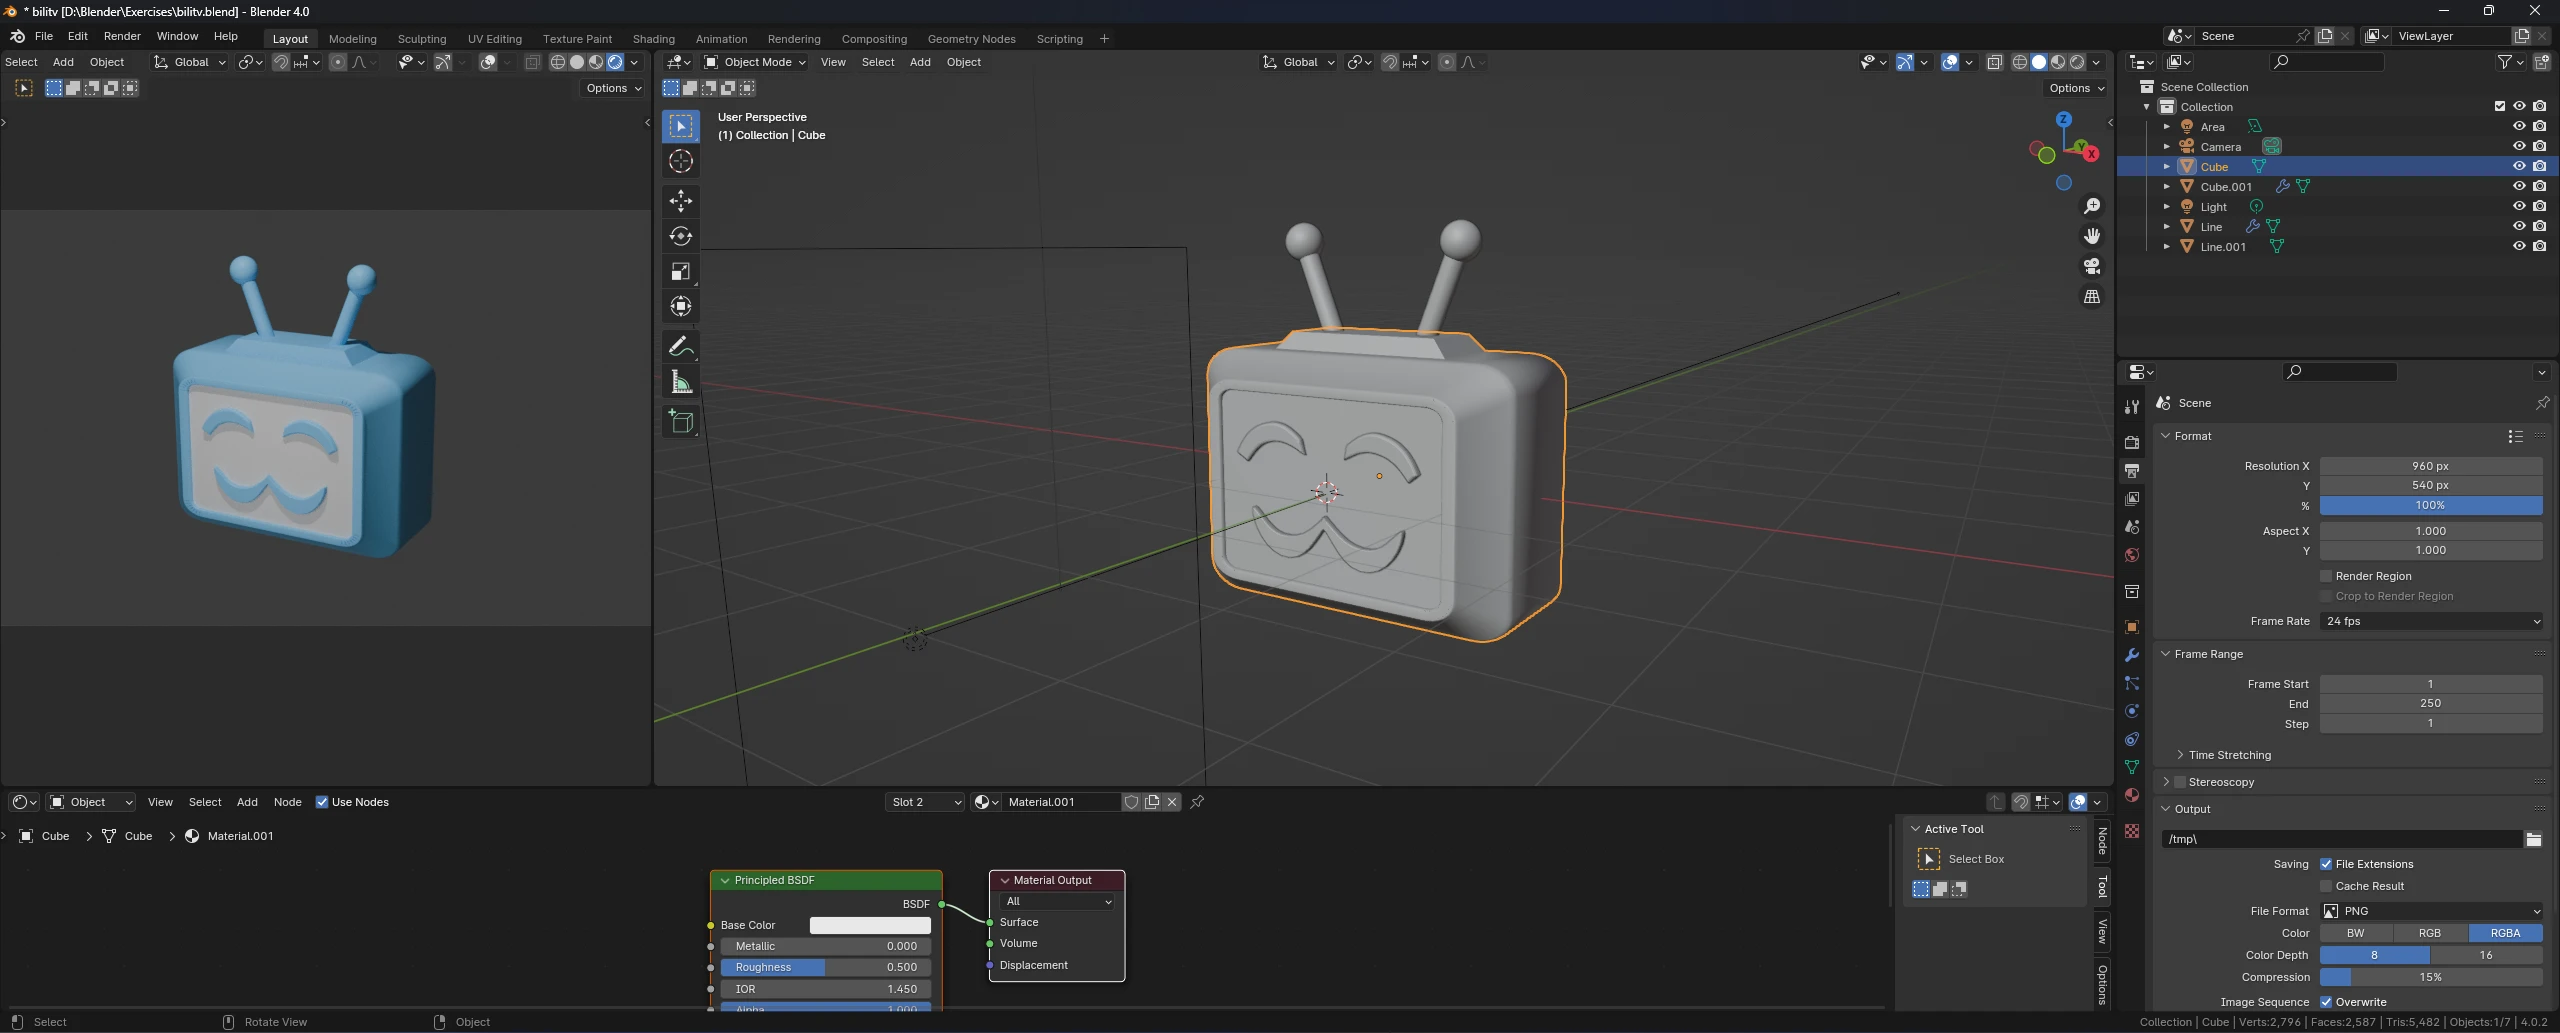Viewport: 2560px width, 1033px height.
Task: Open the Frame Rate 24 fps dropdown
Action: [2431, 621]
